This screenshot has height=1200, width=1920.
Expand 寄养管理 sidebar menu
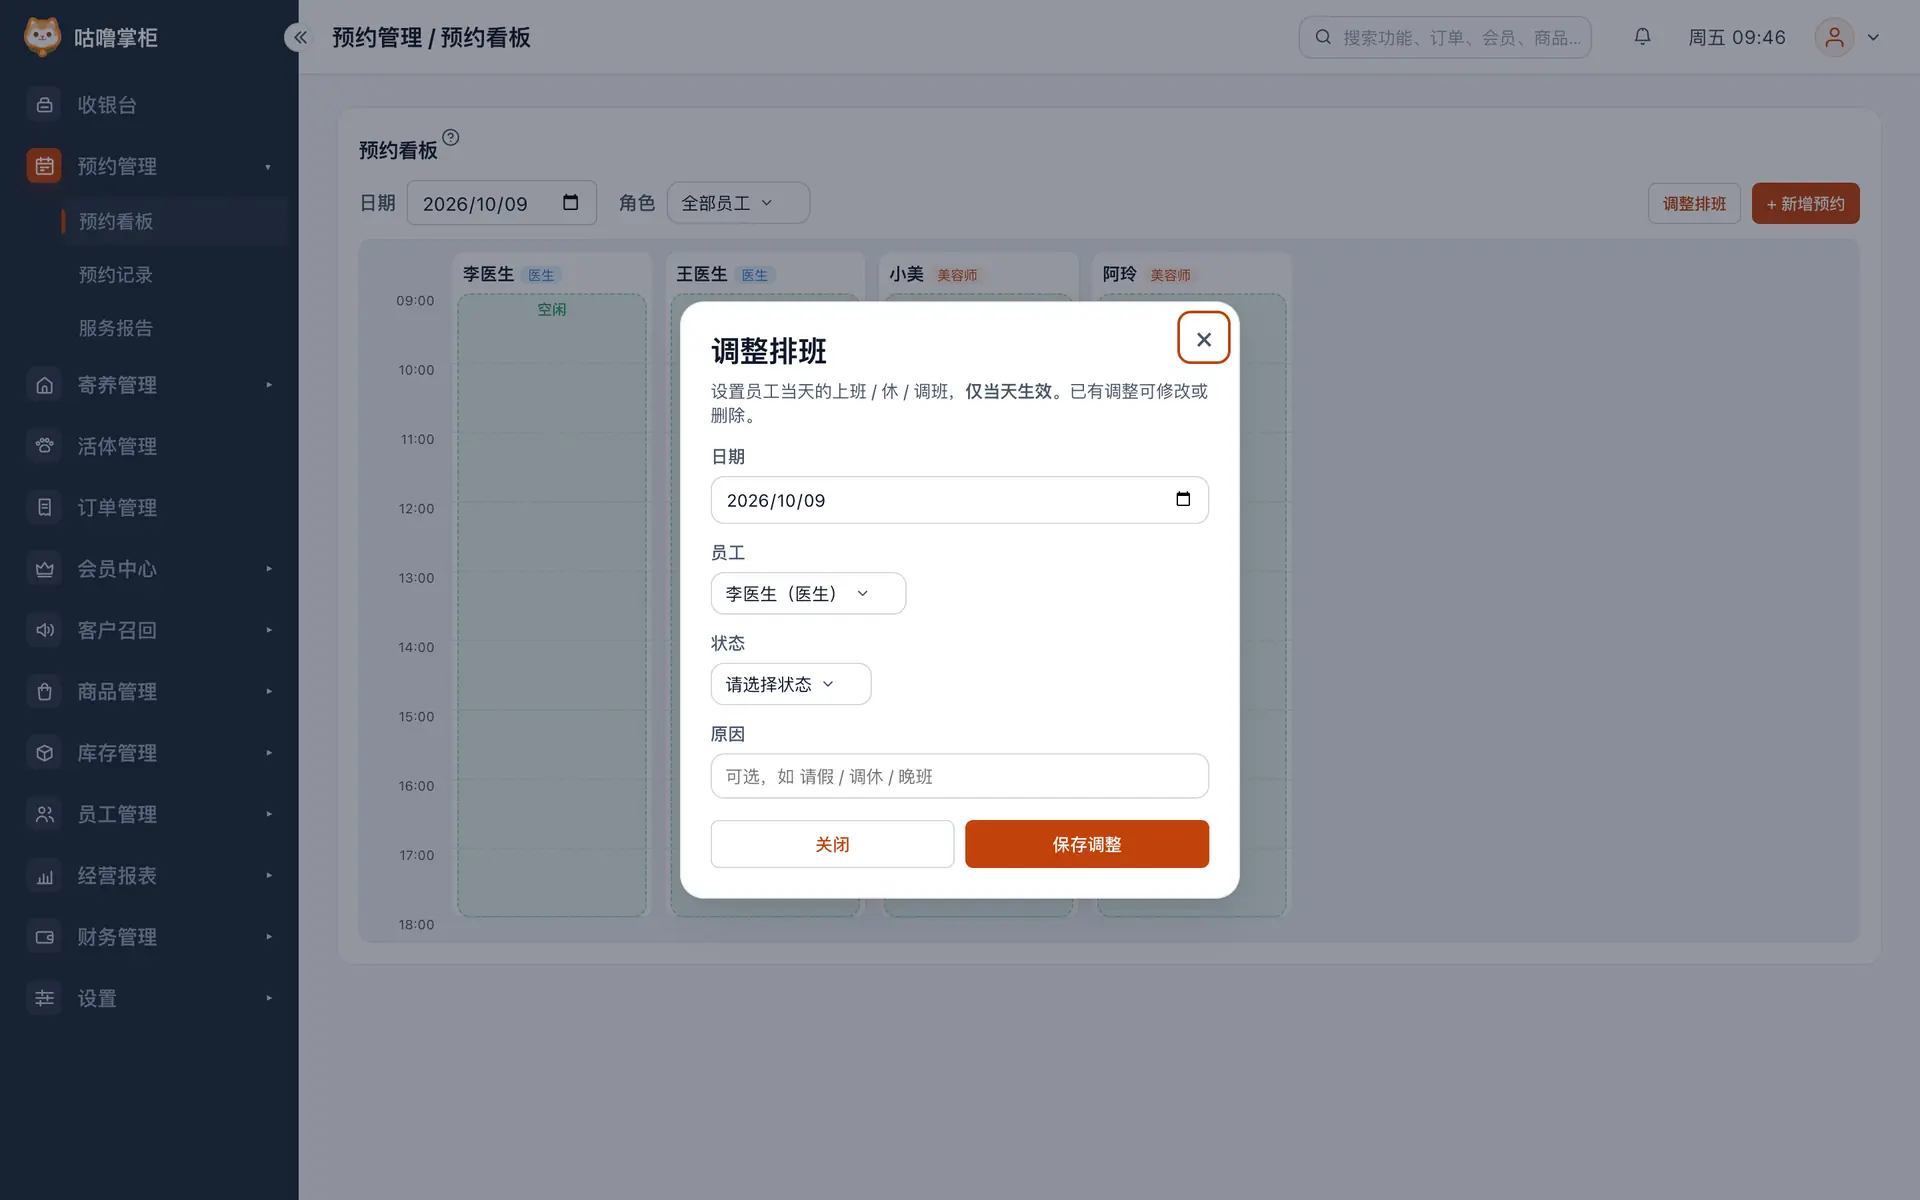[149, 385]
